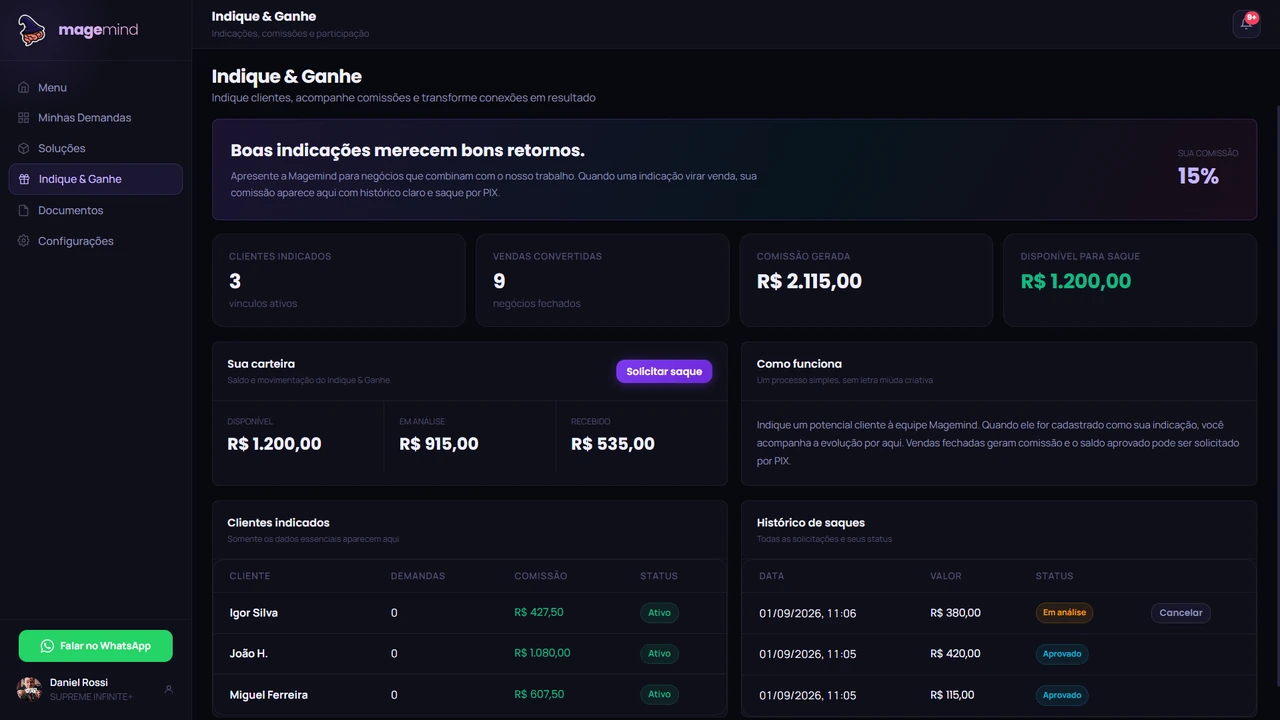Click the gear icon beside Configurações
This screenshot has width=1280, height=720.
point(24,241)
